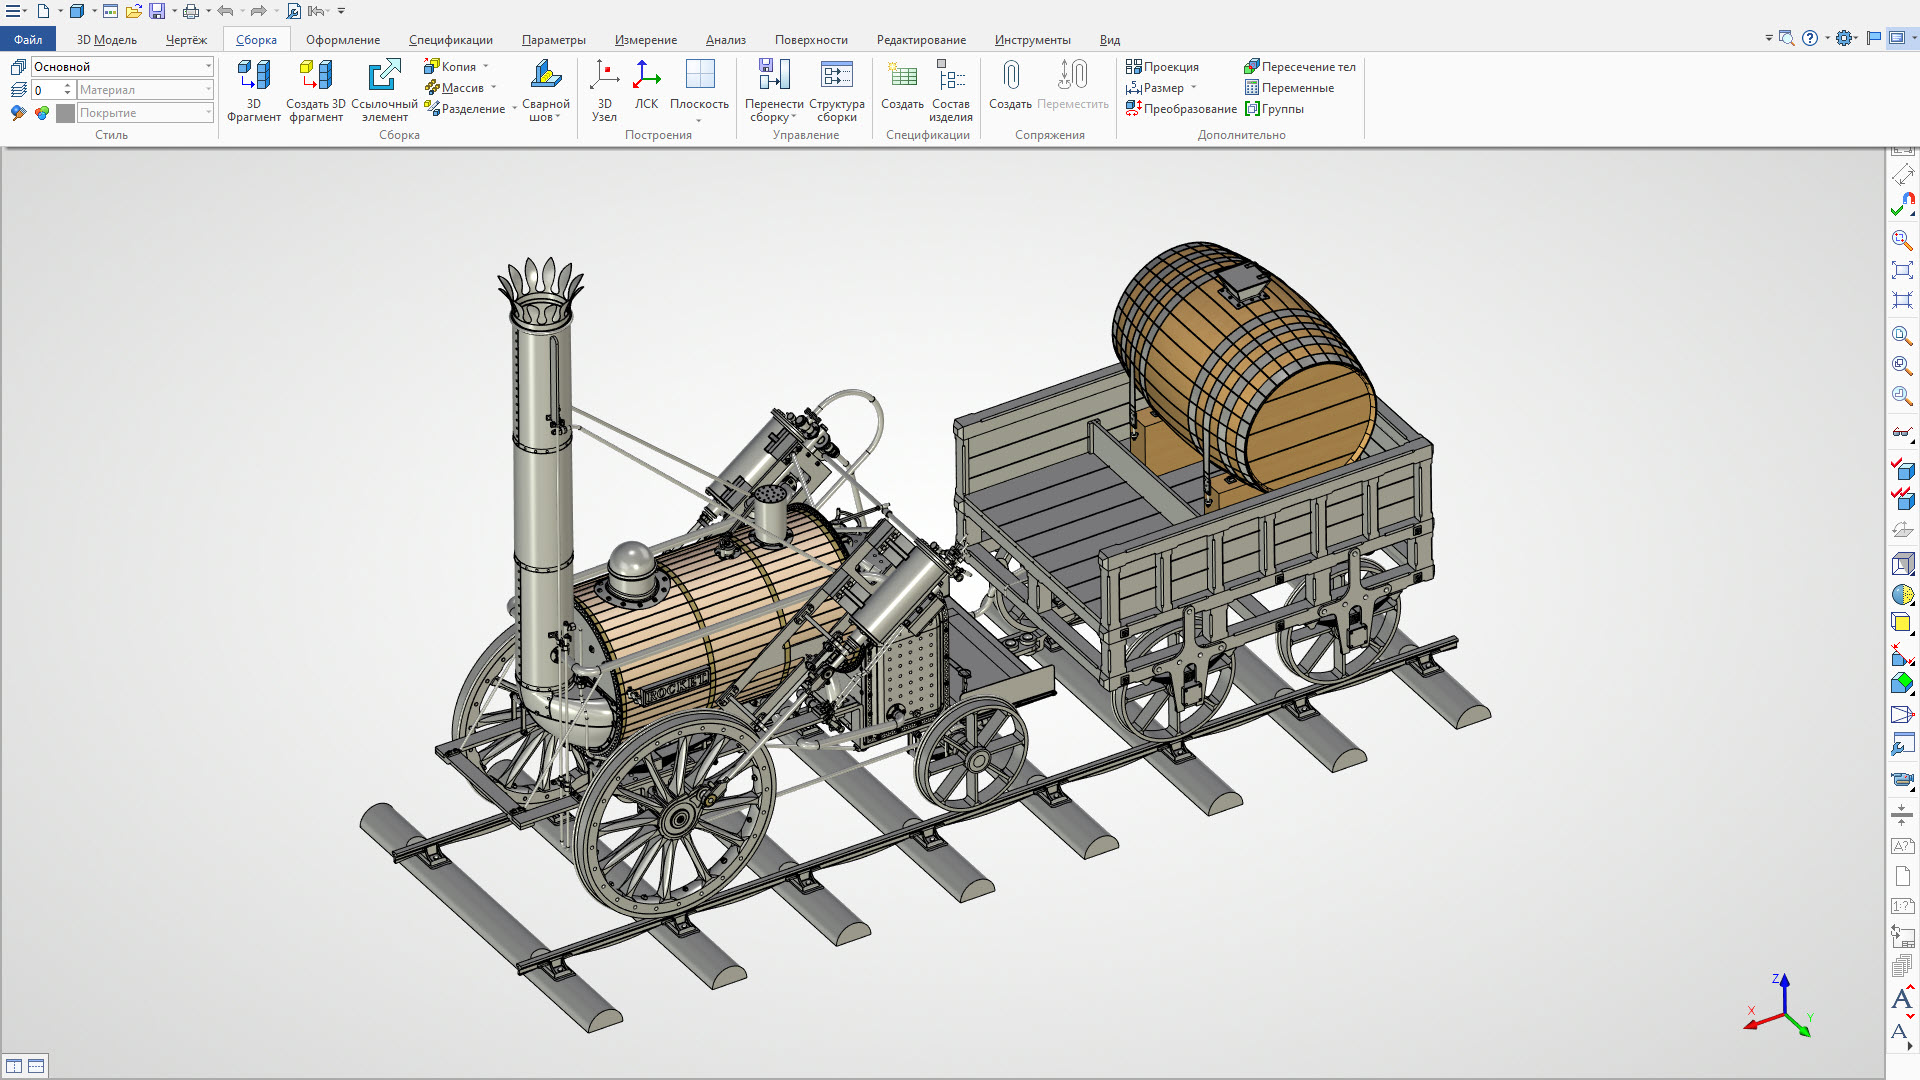Viewport: 1920px width, 1080px height.
Task: Switch to the 3D Модель tab
Action: coord(106,40)
